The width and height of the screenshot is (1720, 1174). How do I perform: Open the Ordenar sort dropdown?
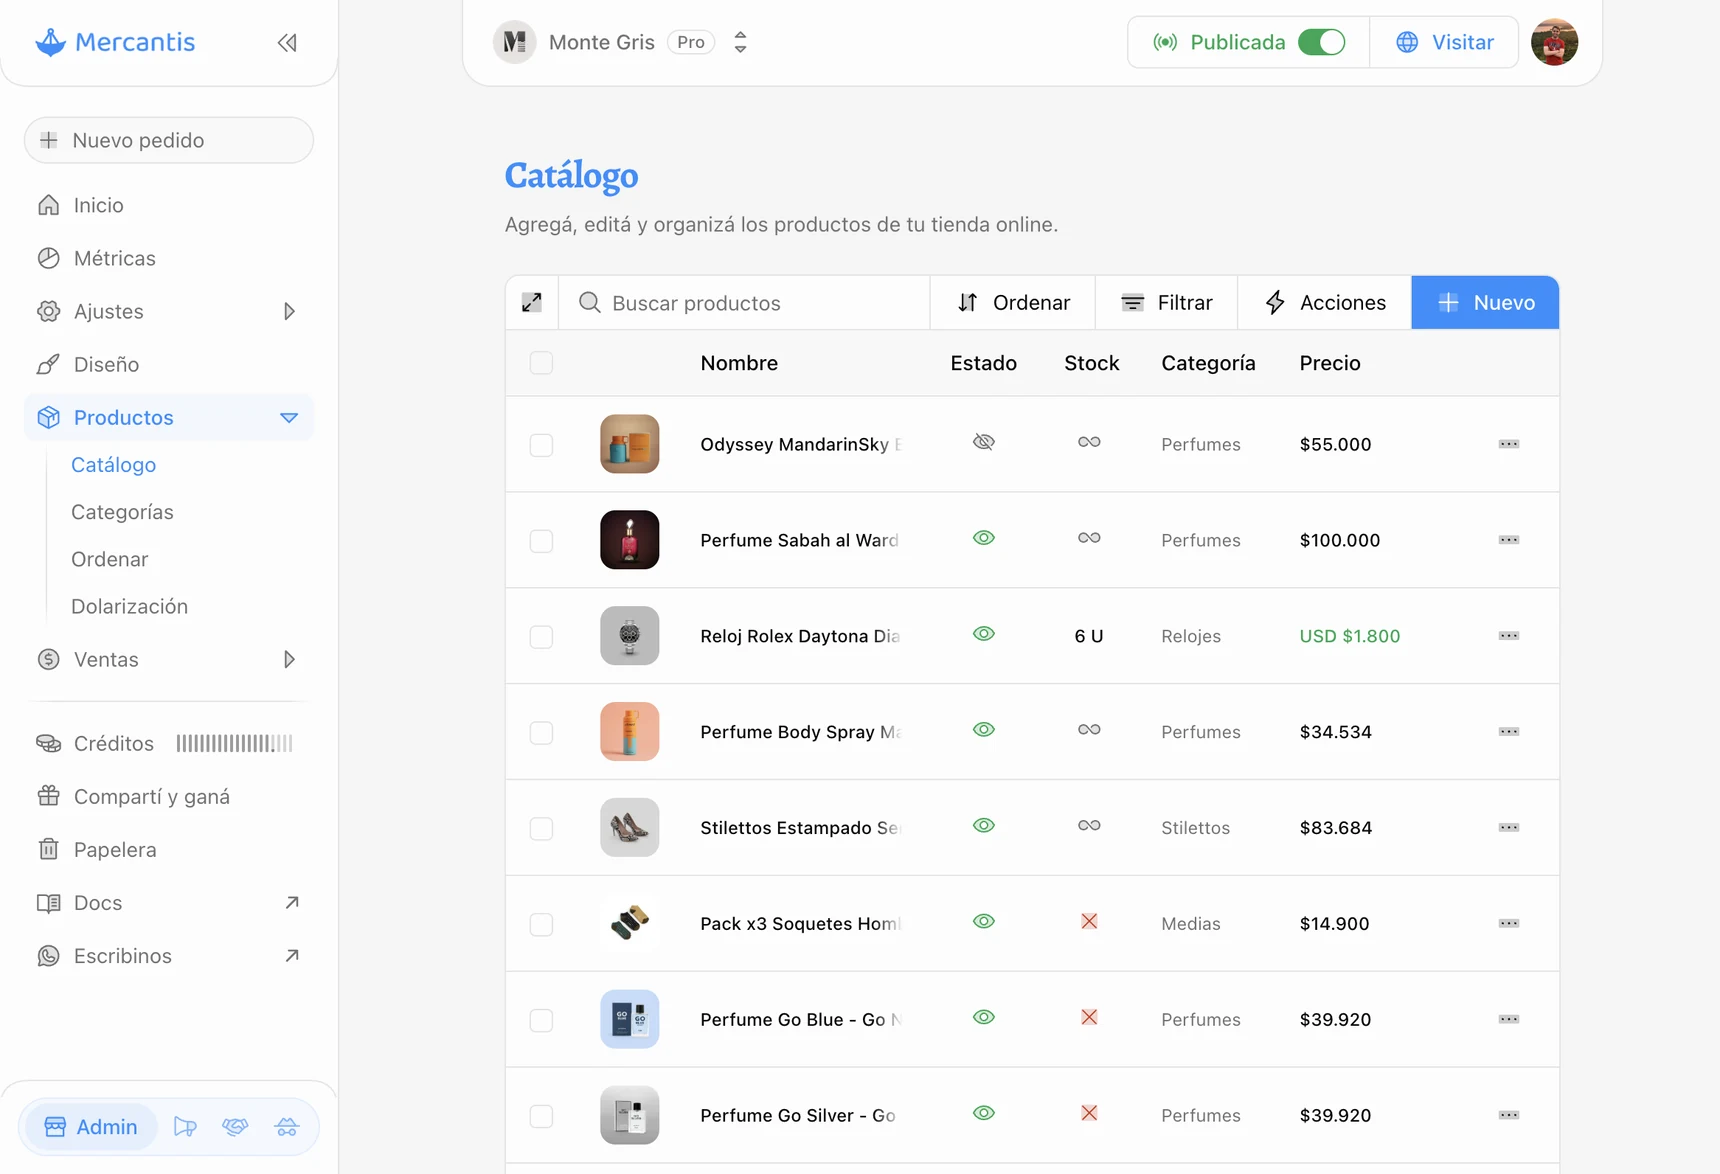click(x=1013, y=302)
